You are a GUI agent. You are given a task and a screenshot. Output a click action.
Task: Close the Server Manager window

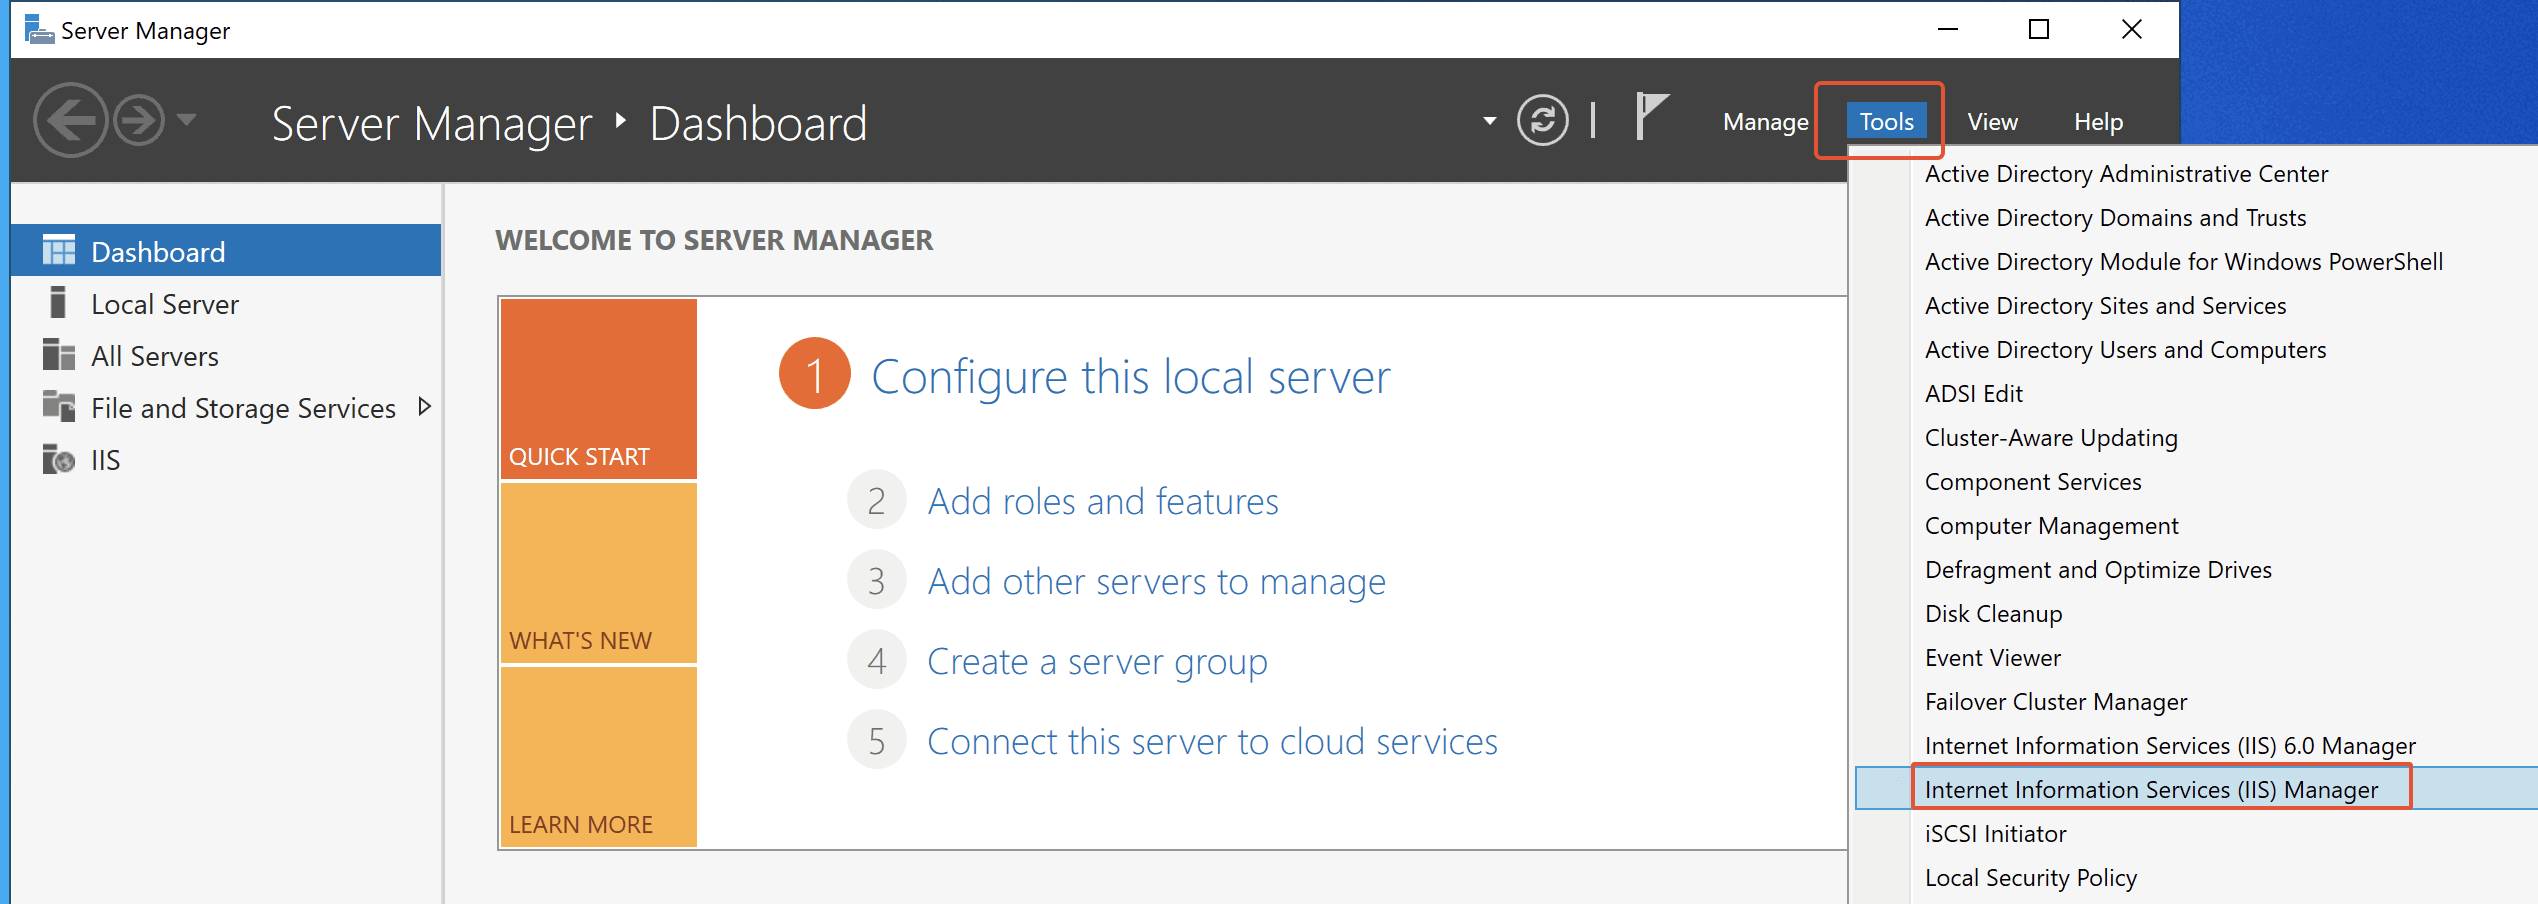click(x=2131, y=30)
